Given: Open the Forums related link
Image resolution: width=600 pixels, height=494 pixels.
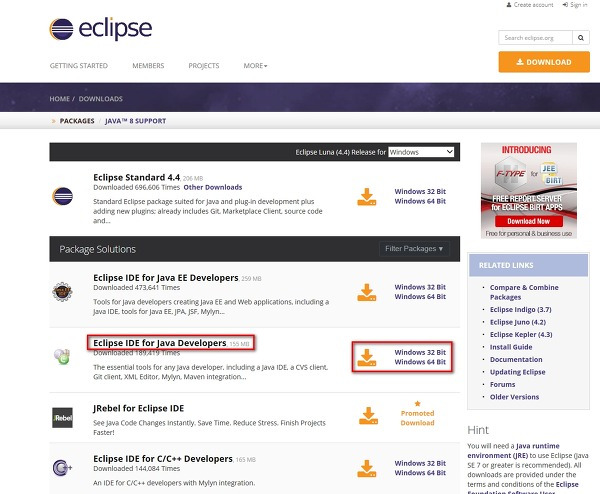Looking at the screenshot, I should pos(502,384).
